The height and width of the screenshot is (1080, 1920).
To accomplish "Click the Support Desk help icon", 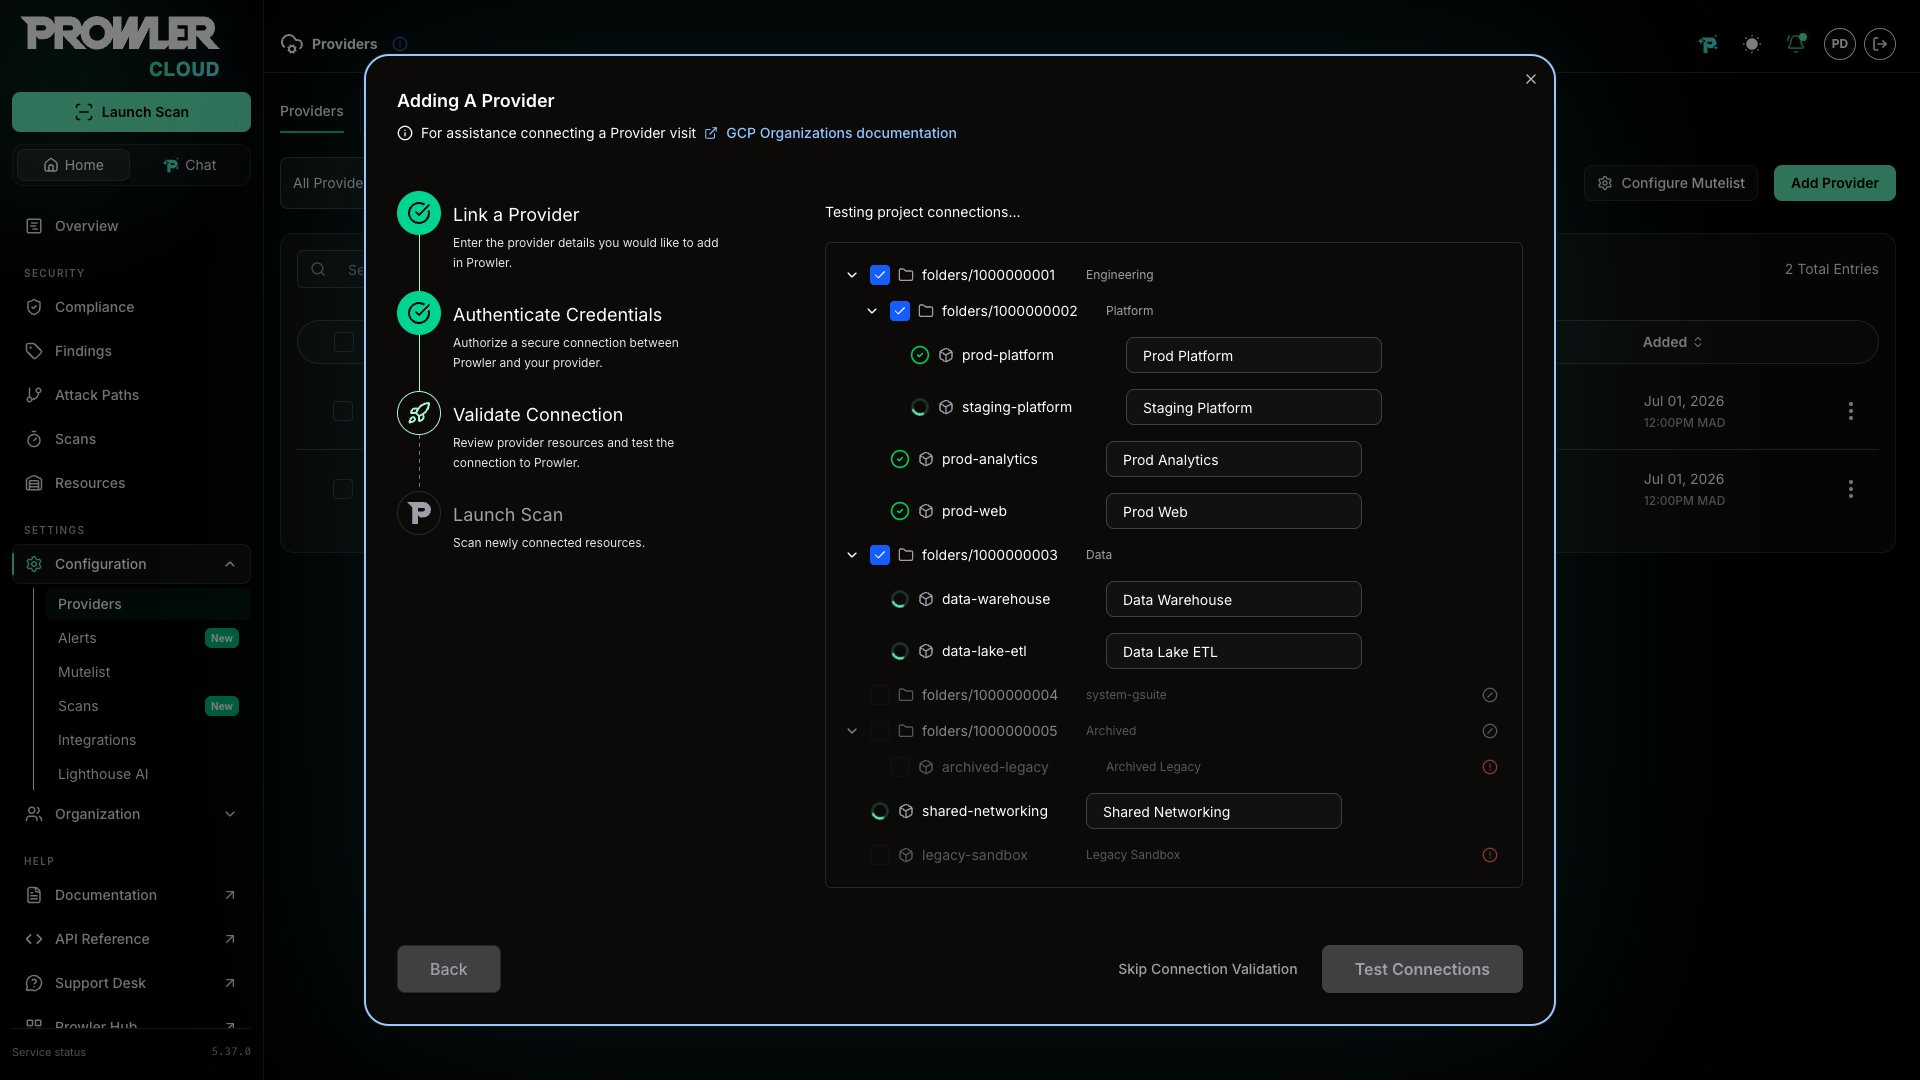I will click(34, 983).
